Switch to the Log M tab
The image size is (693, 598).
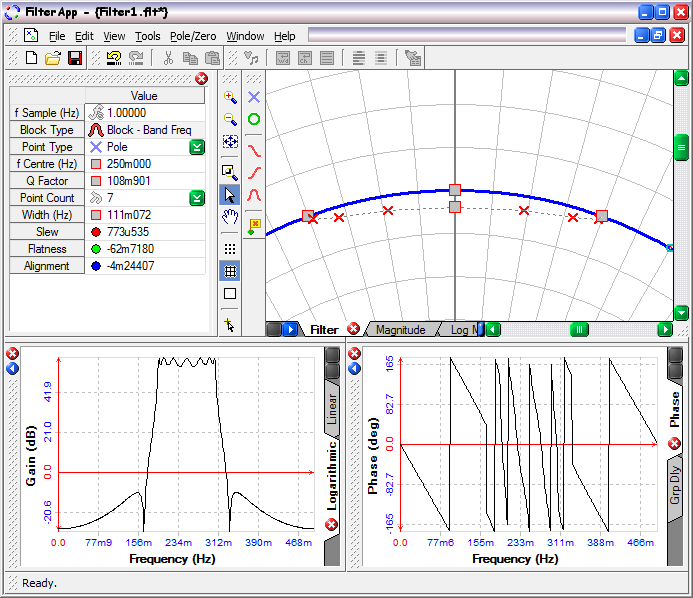point(461,330)
